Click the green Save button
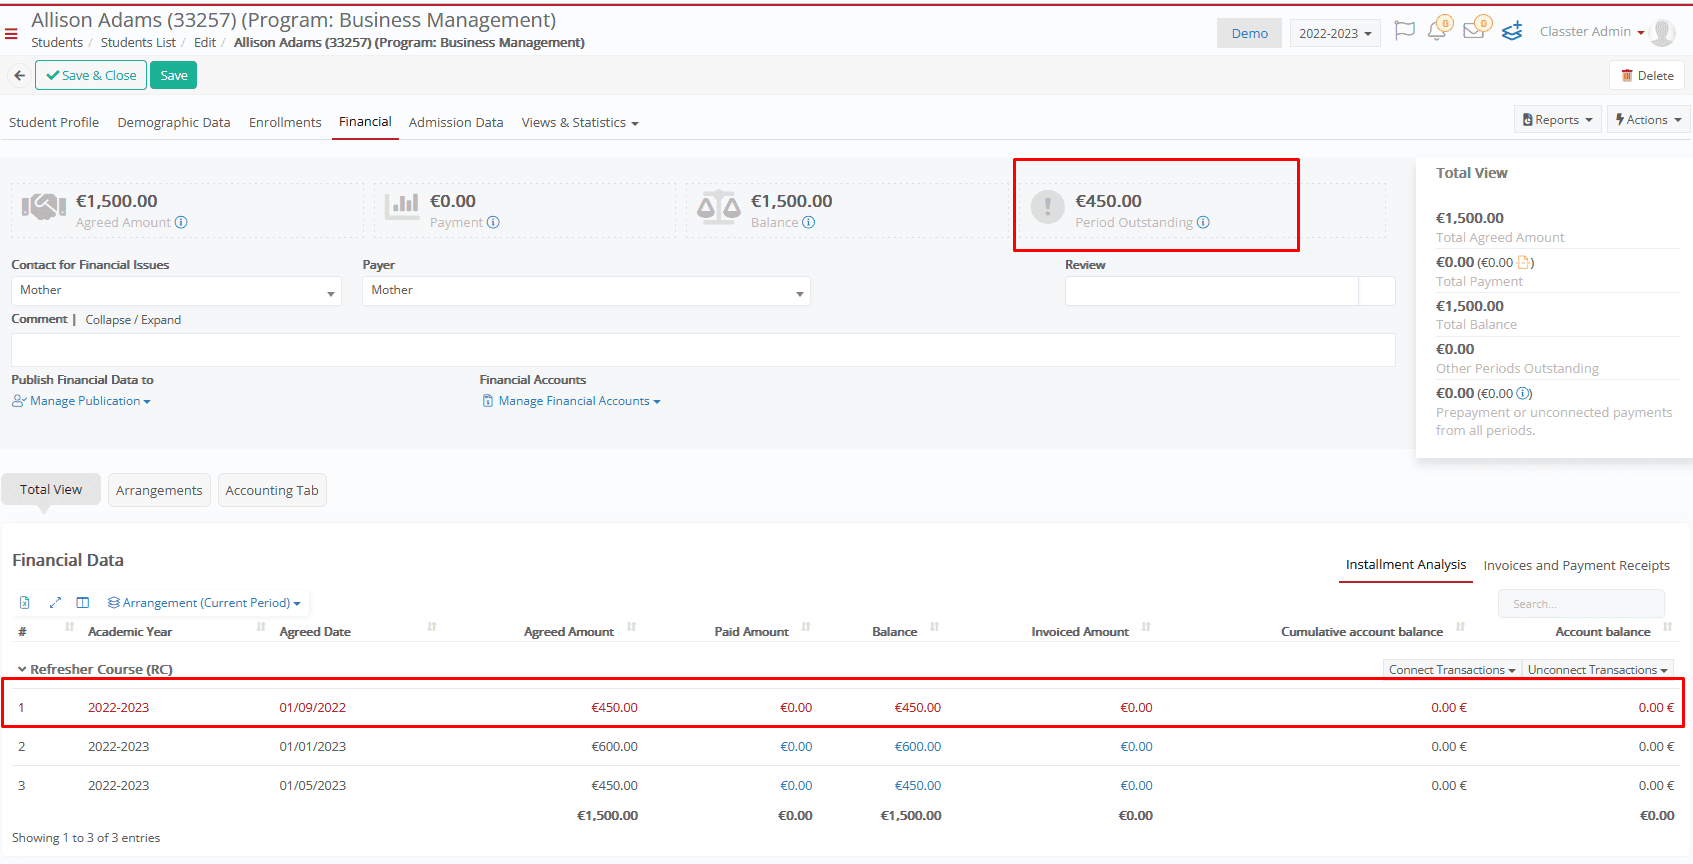The image size is (1693, 864). (174, 75)
